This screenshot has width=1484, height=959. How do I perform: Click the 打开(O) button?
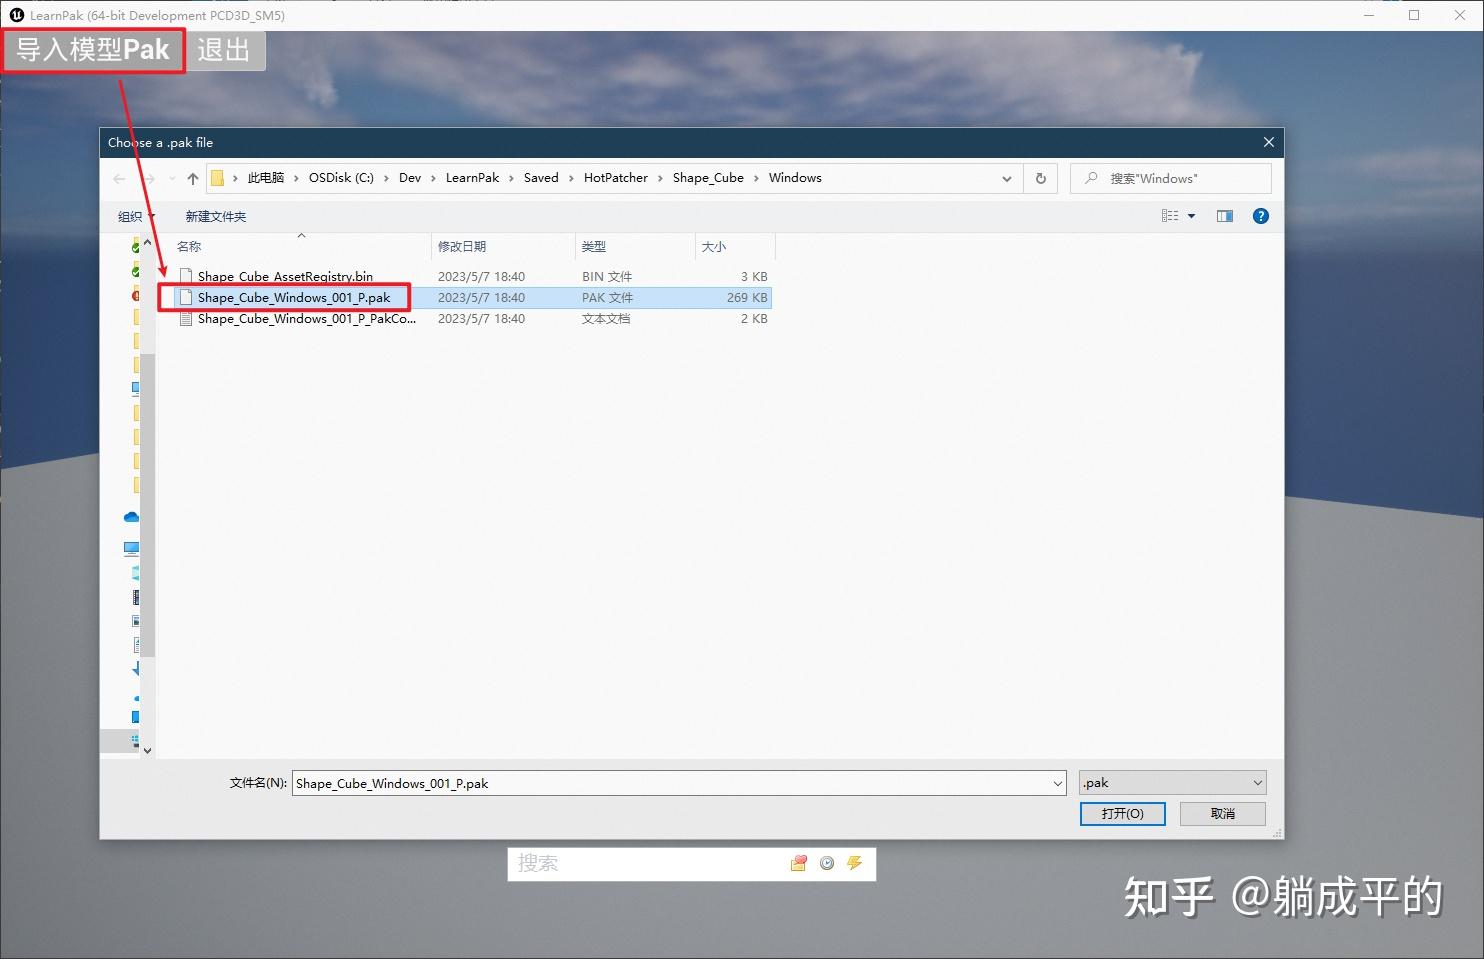pyautogui.click(x=1122, y=813)
